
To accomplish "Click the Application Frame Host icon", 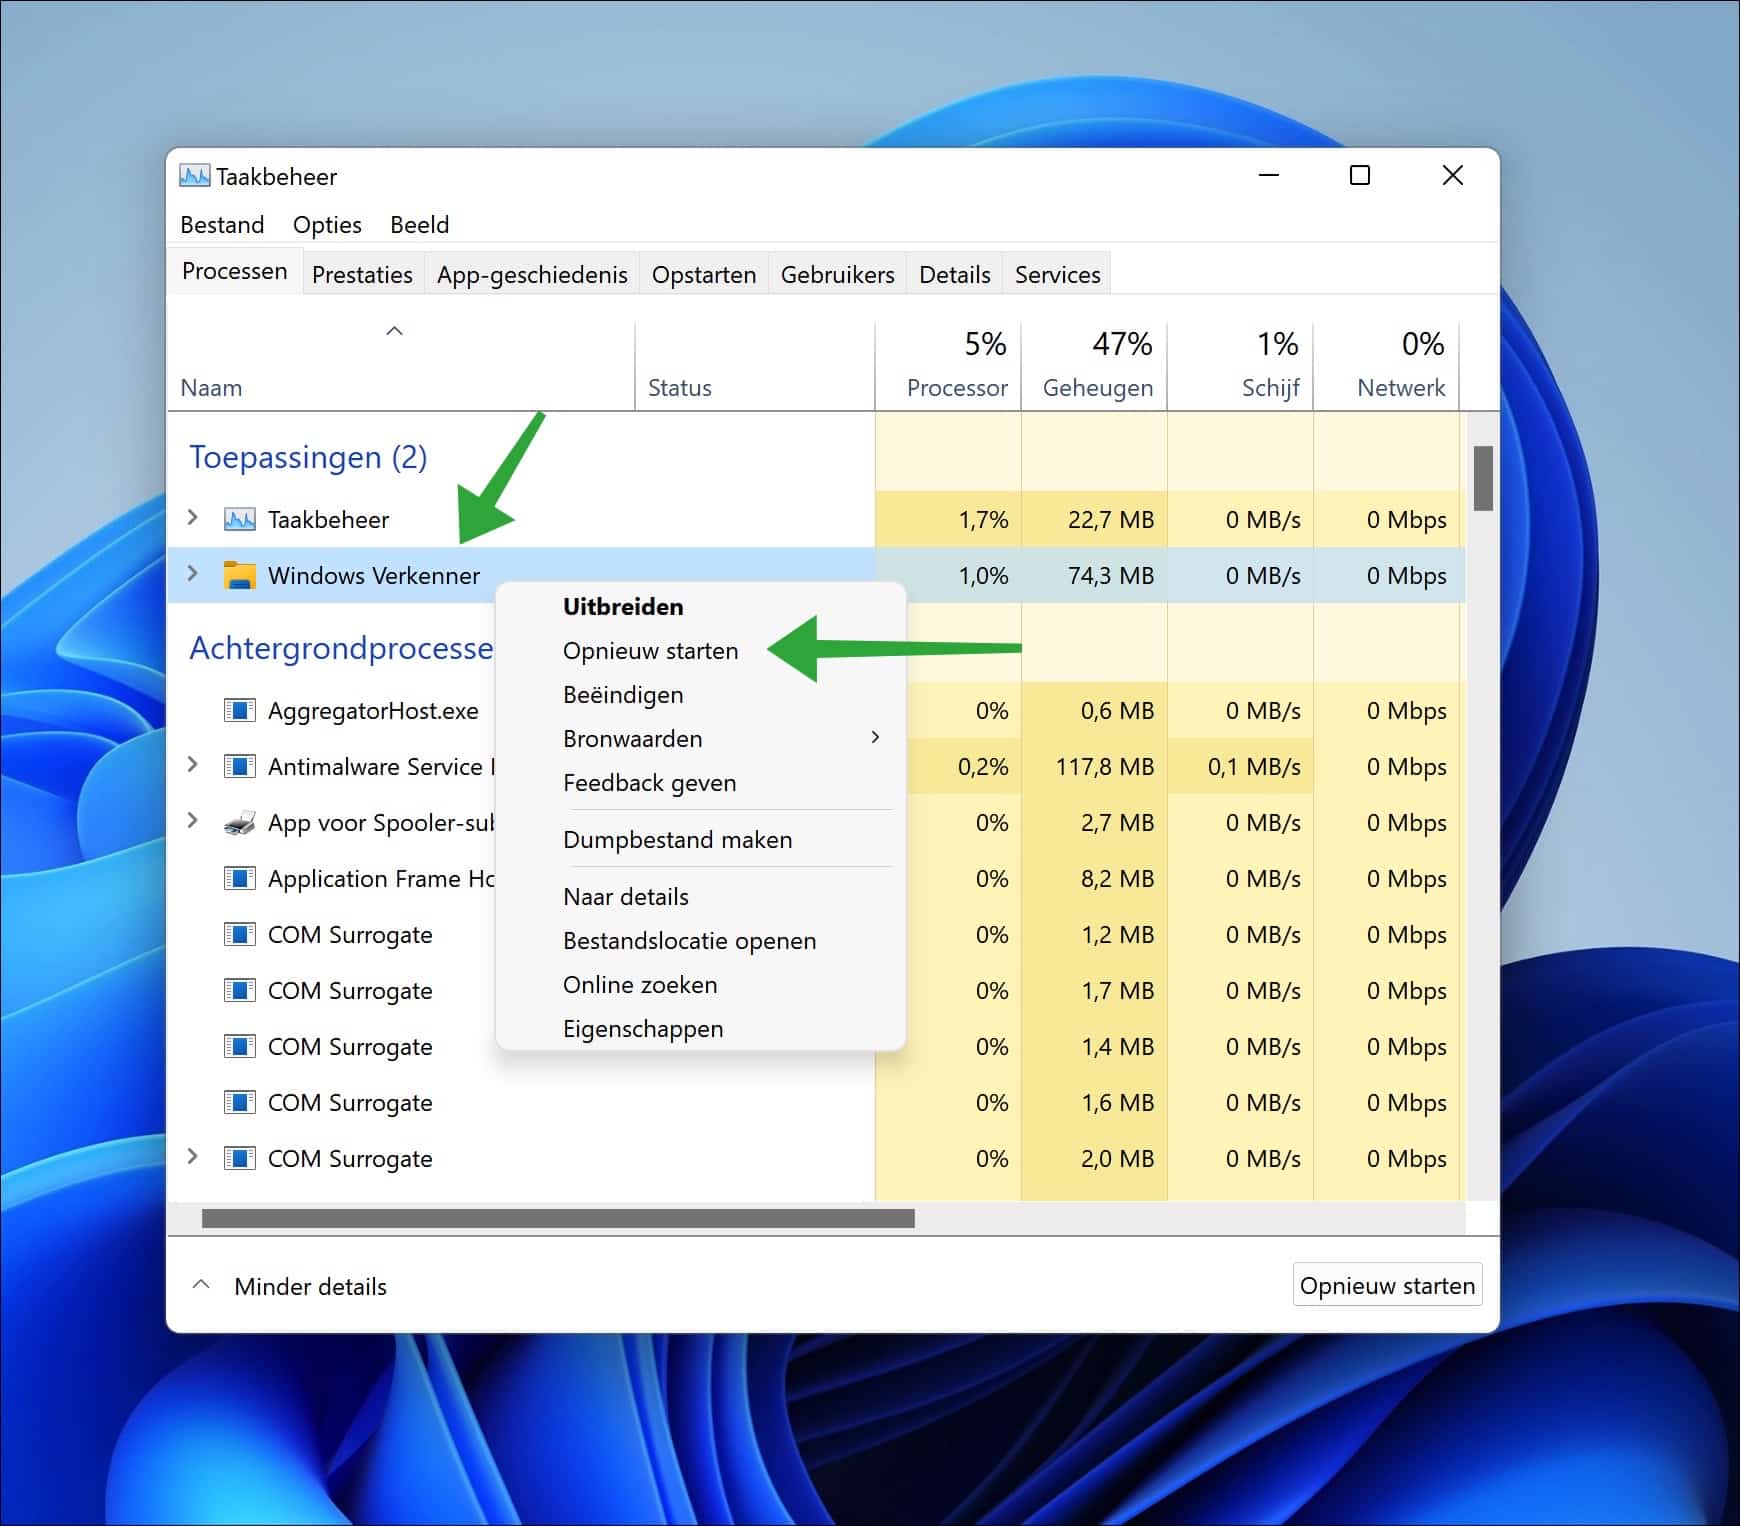I will pos(239,879).
